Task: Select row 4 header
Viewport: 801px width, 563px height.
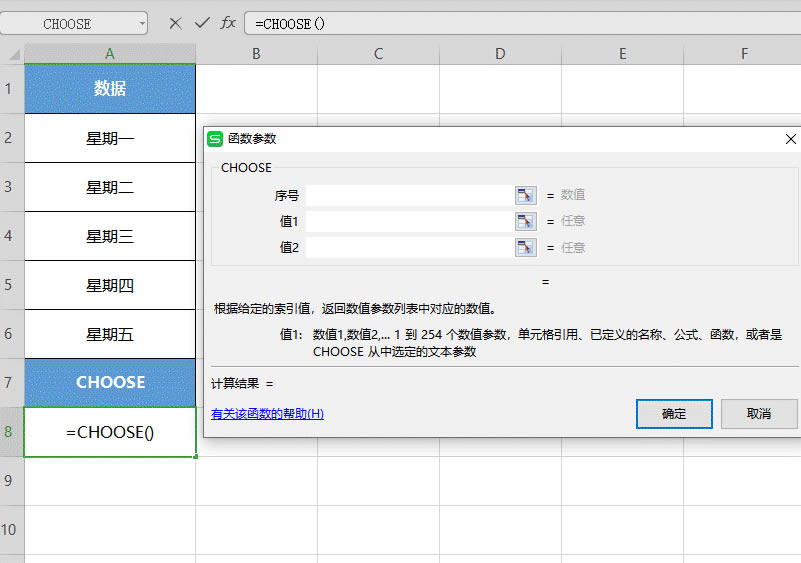Action: point(12,236)
